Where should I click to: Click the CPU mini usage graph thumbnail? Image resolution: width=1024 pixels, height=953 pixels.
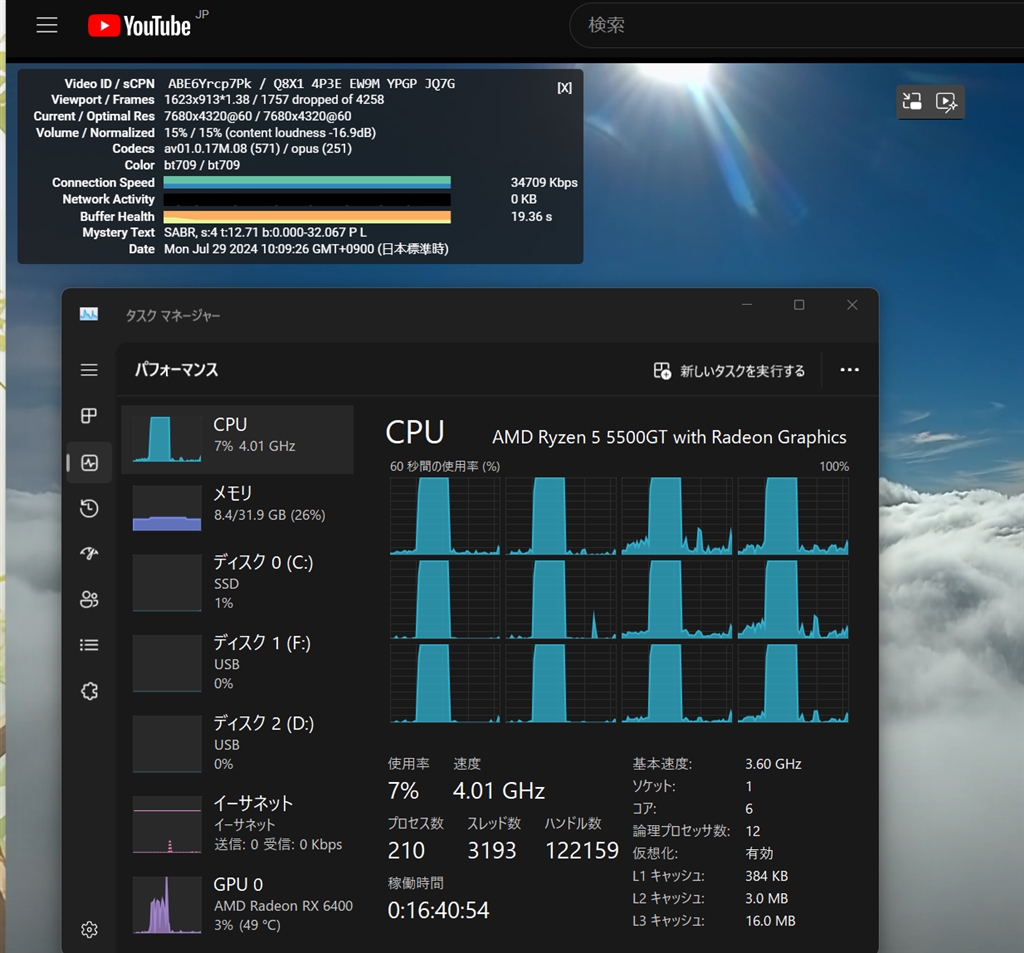coord(167,439)
